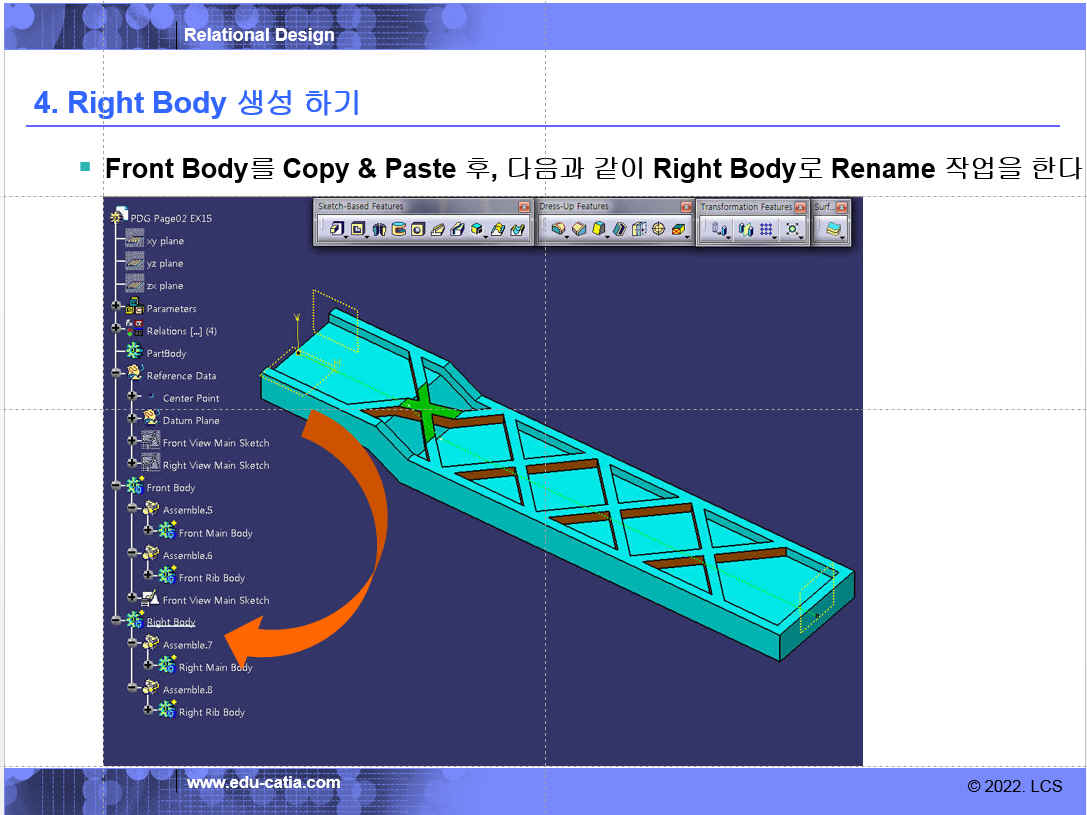Click the Scaling tool icon
The image size is (1087, 815).
click(x=792, y=229)
